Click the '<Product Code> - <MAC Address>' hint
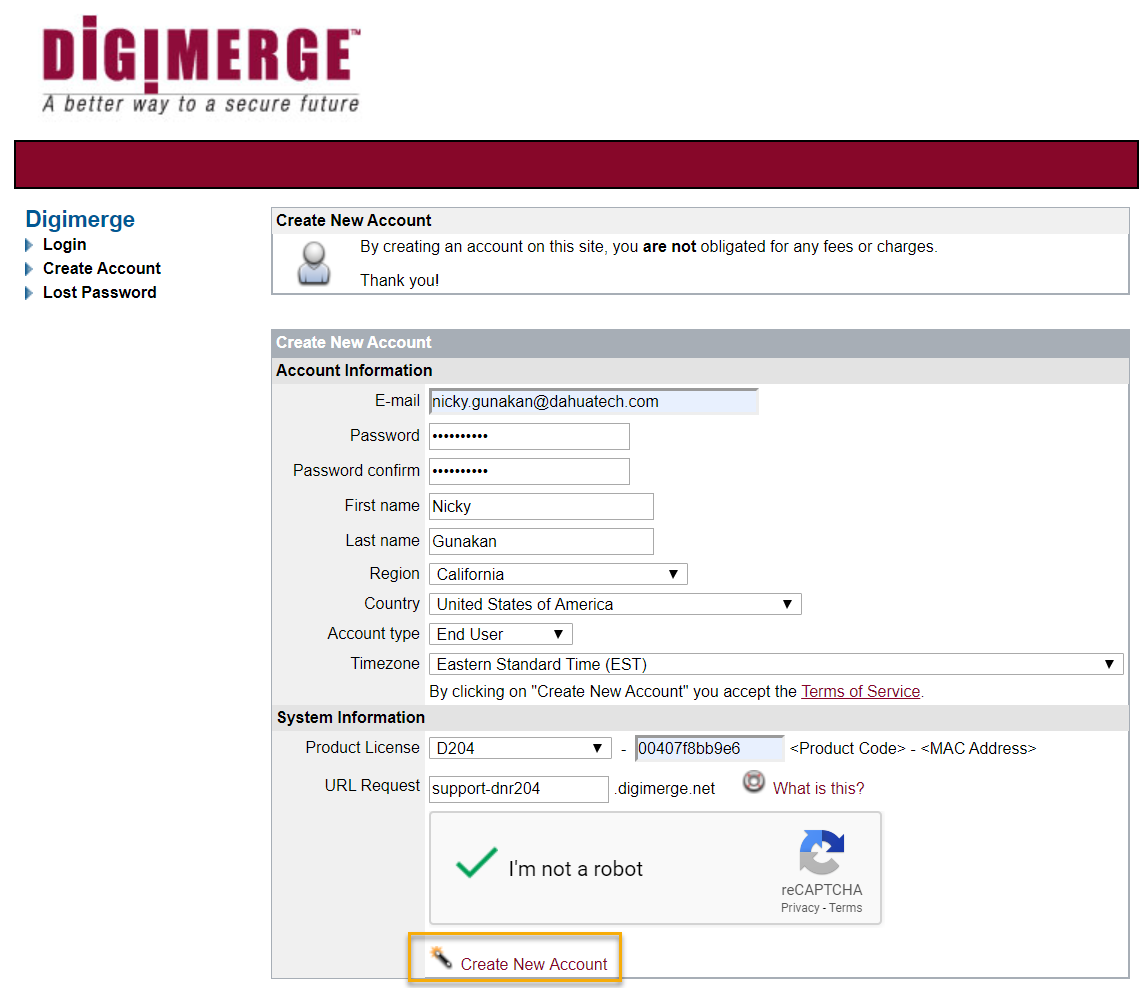The image size is (1148, 988). coord(913,749)
